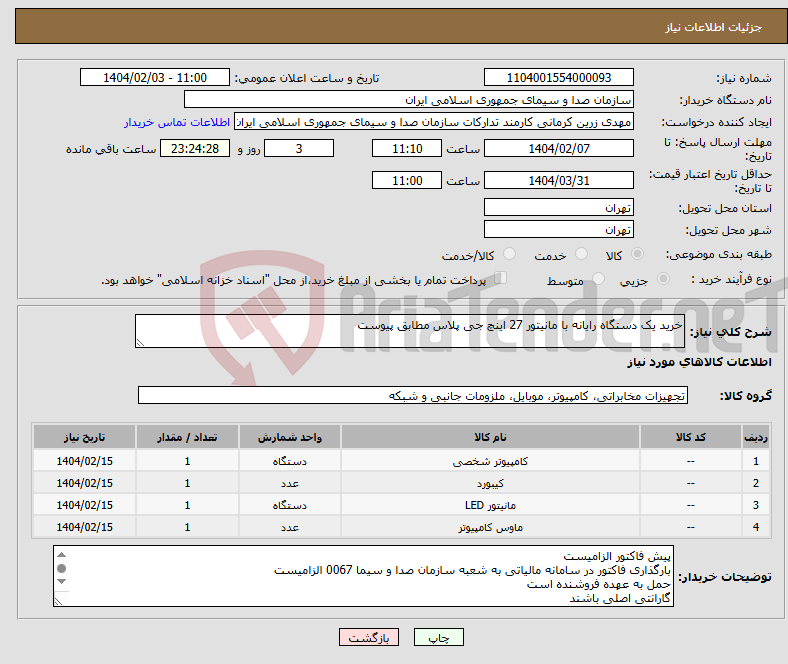Viewport: 788px width, 664px height.
Task: Click the date 1404/02/15 in ماوس کامپیوتر row
Action: [84, 527]
